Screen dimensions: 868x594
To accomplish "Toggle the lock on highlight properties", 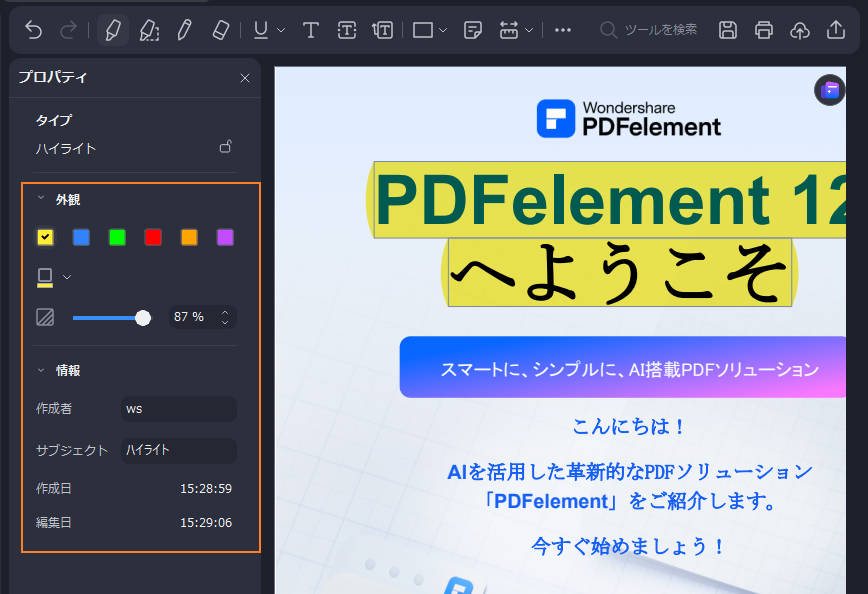I will [x=225, y=146].
